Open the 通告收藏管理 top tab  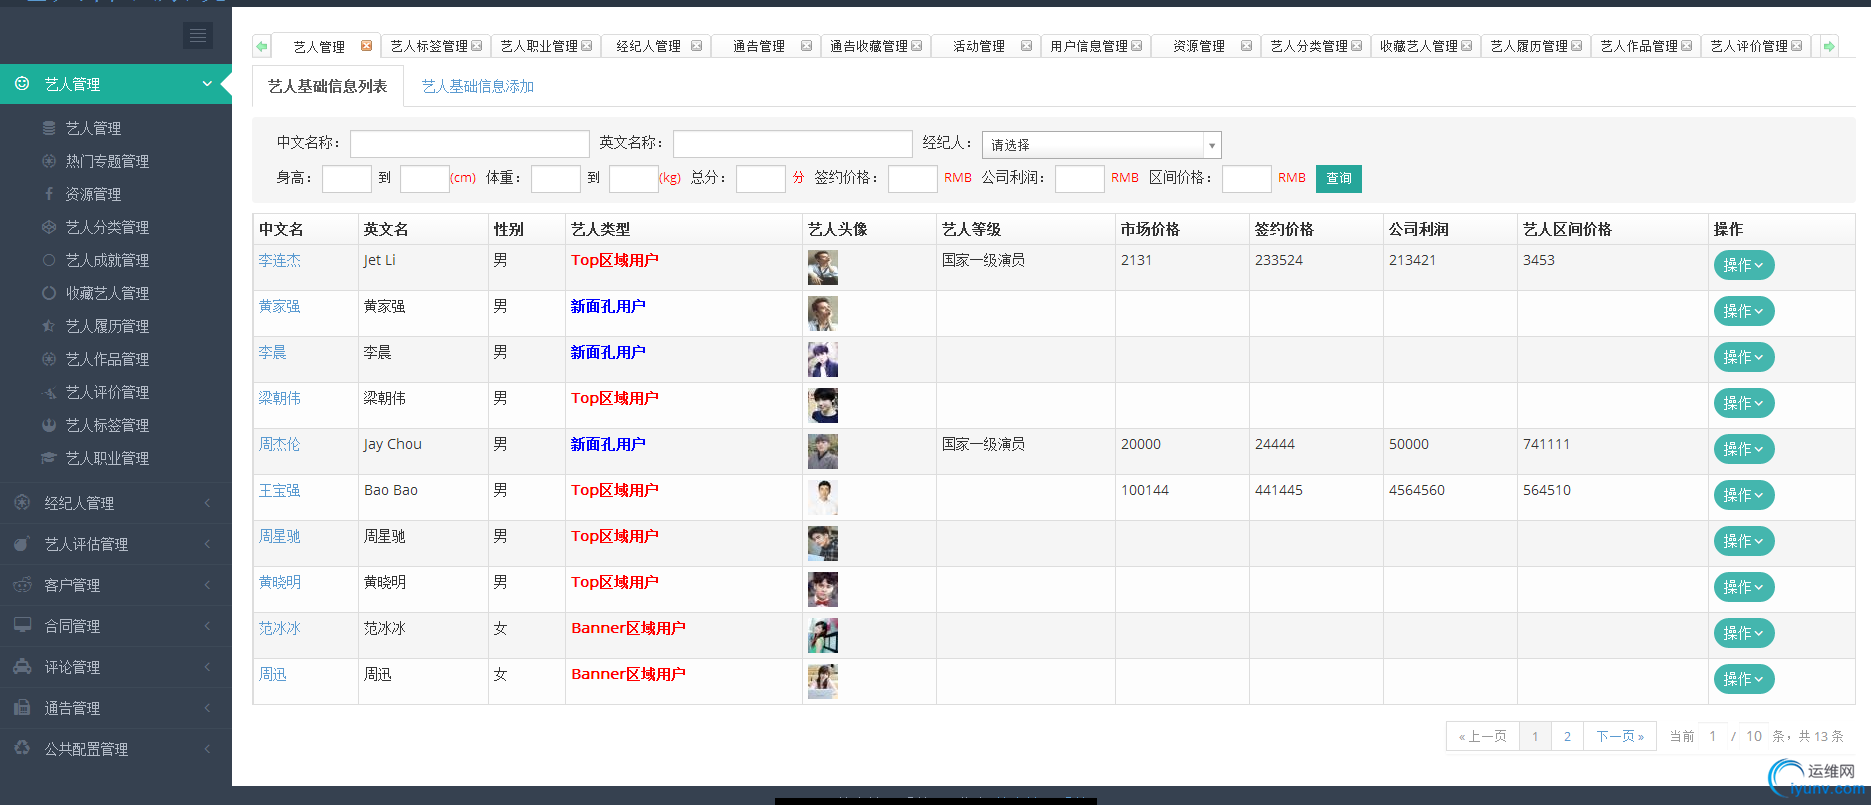(x=868, y=46)
